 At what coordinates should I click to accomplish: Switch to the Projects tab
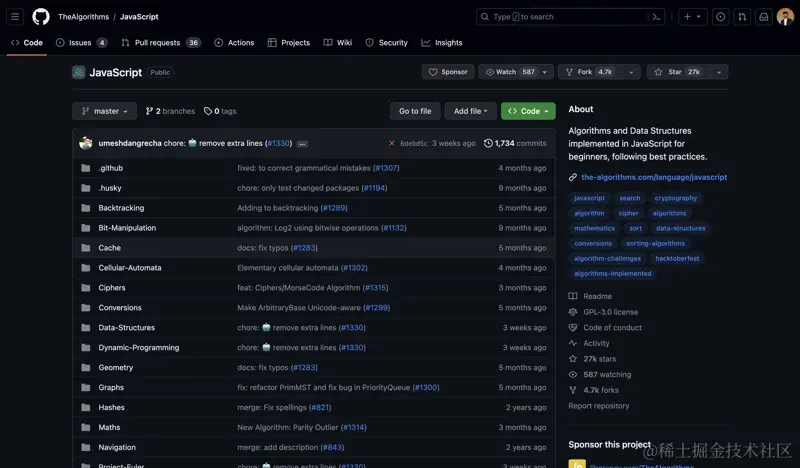click(289, 43)
